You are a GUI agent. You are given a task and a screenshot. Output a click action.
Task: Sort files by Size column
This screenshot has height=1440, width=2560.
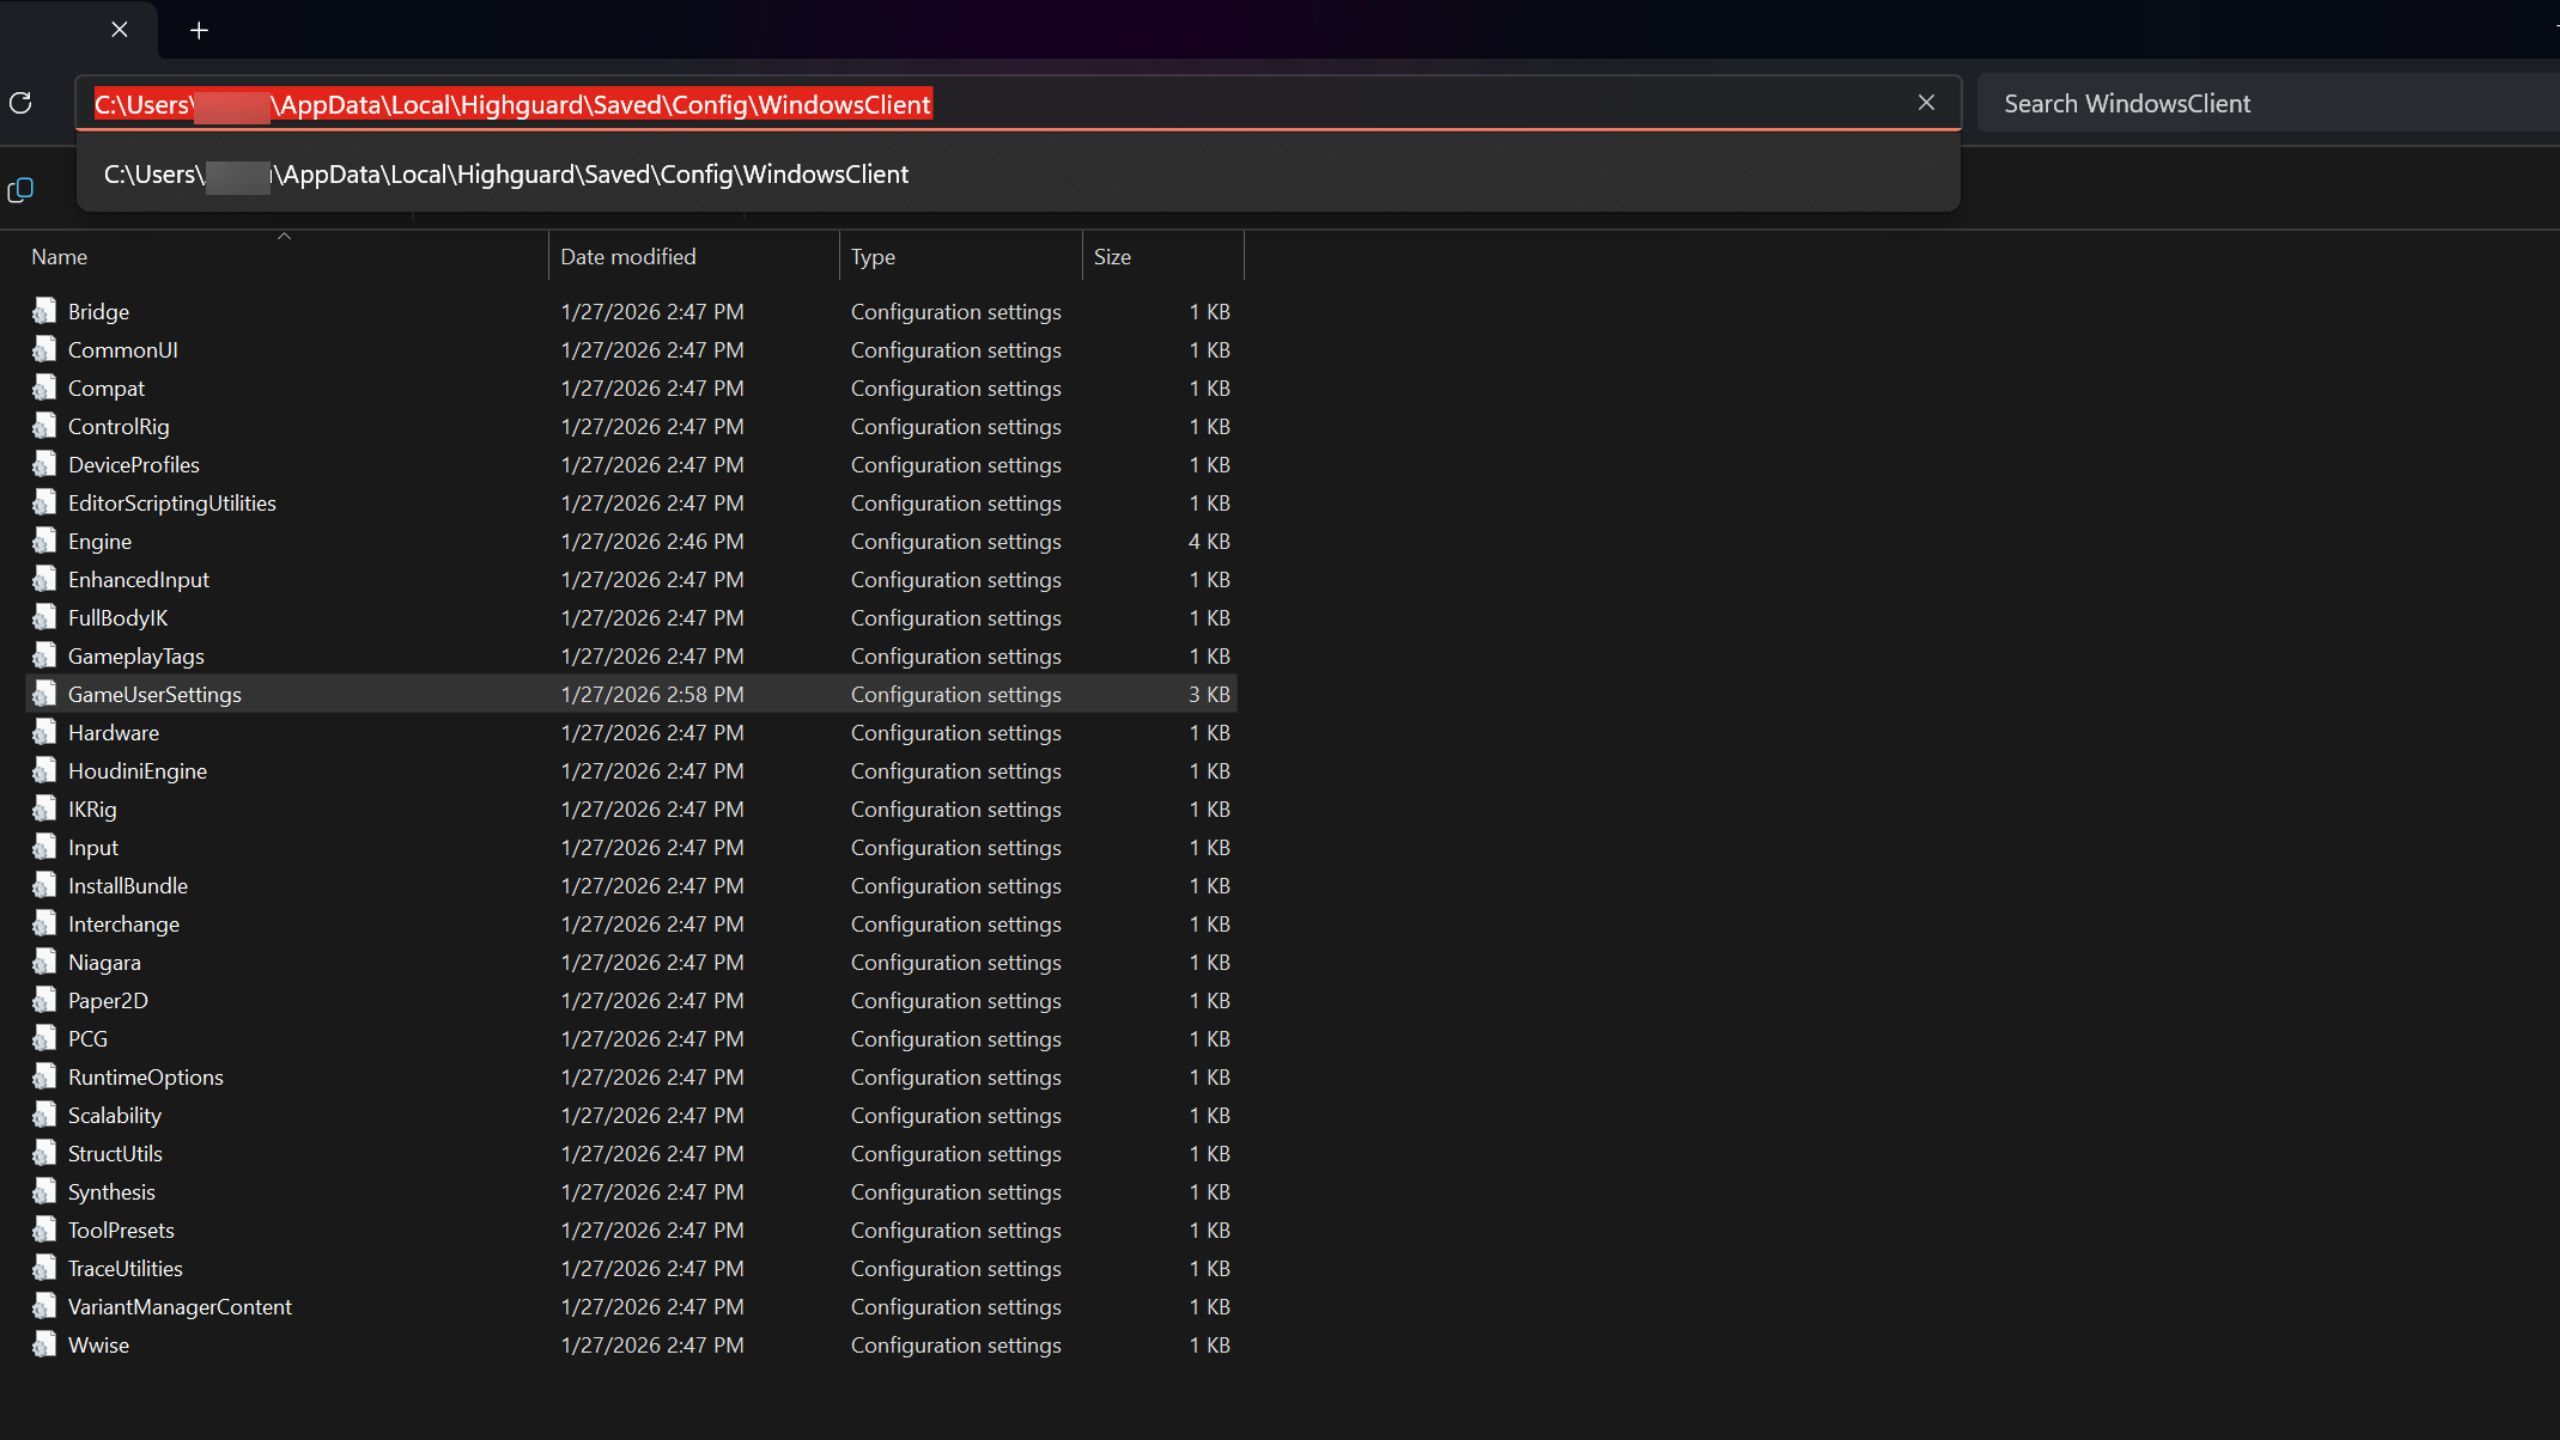coord(1112,257)
